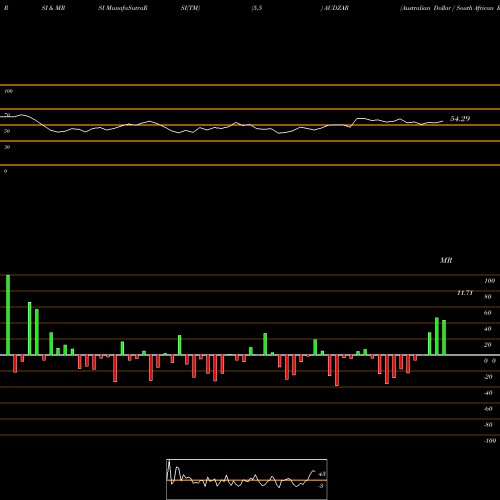Click the MR value 11.71
Viewport: 500px width, 500px height.
(465, 293)
